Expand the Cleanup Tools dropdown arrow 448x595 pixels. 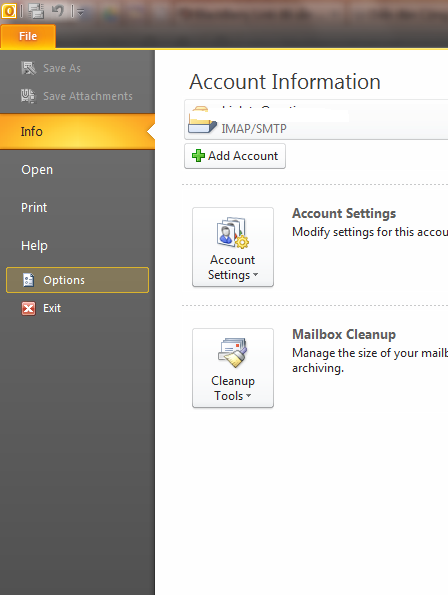pos(248,396)
